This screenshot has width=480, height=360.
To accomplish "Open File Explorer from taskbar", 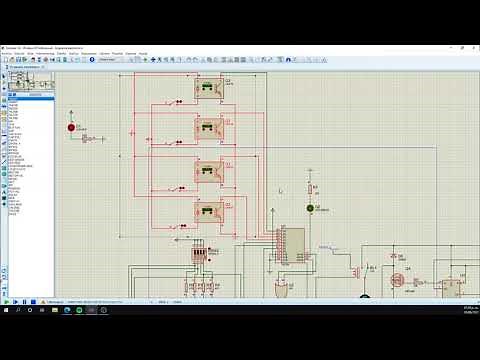I will point(55,310).
